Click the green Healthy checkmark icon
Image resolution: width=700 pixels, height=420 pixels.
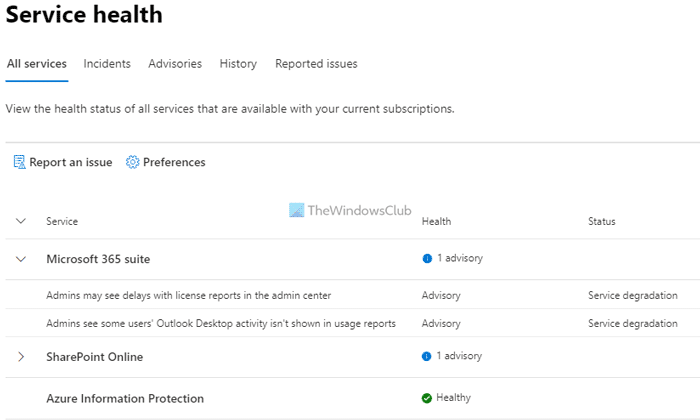[427, 398]
